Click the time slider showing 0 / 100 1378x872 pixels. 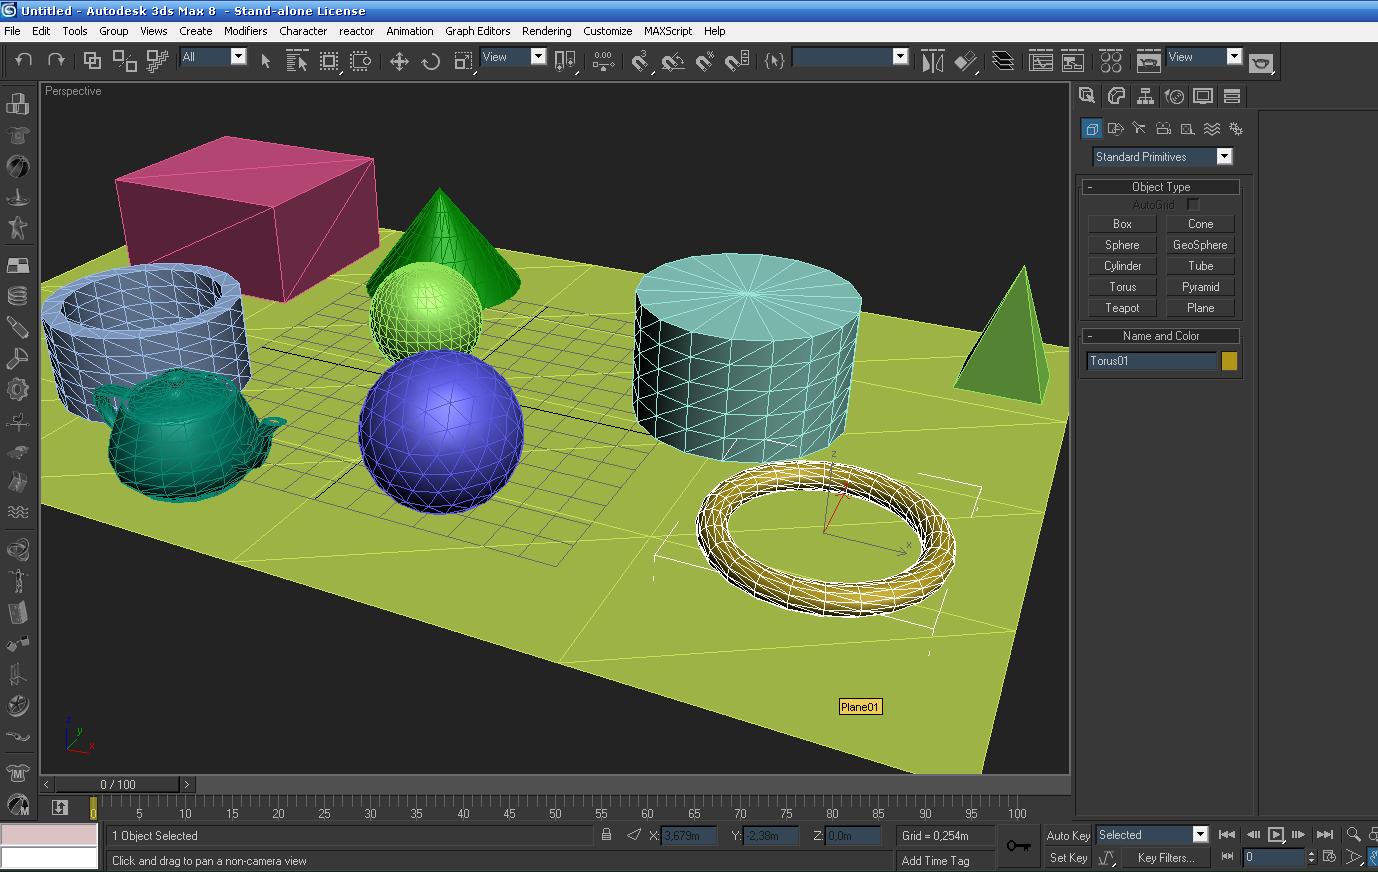tap(118, 785)
